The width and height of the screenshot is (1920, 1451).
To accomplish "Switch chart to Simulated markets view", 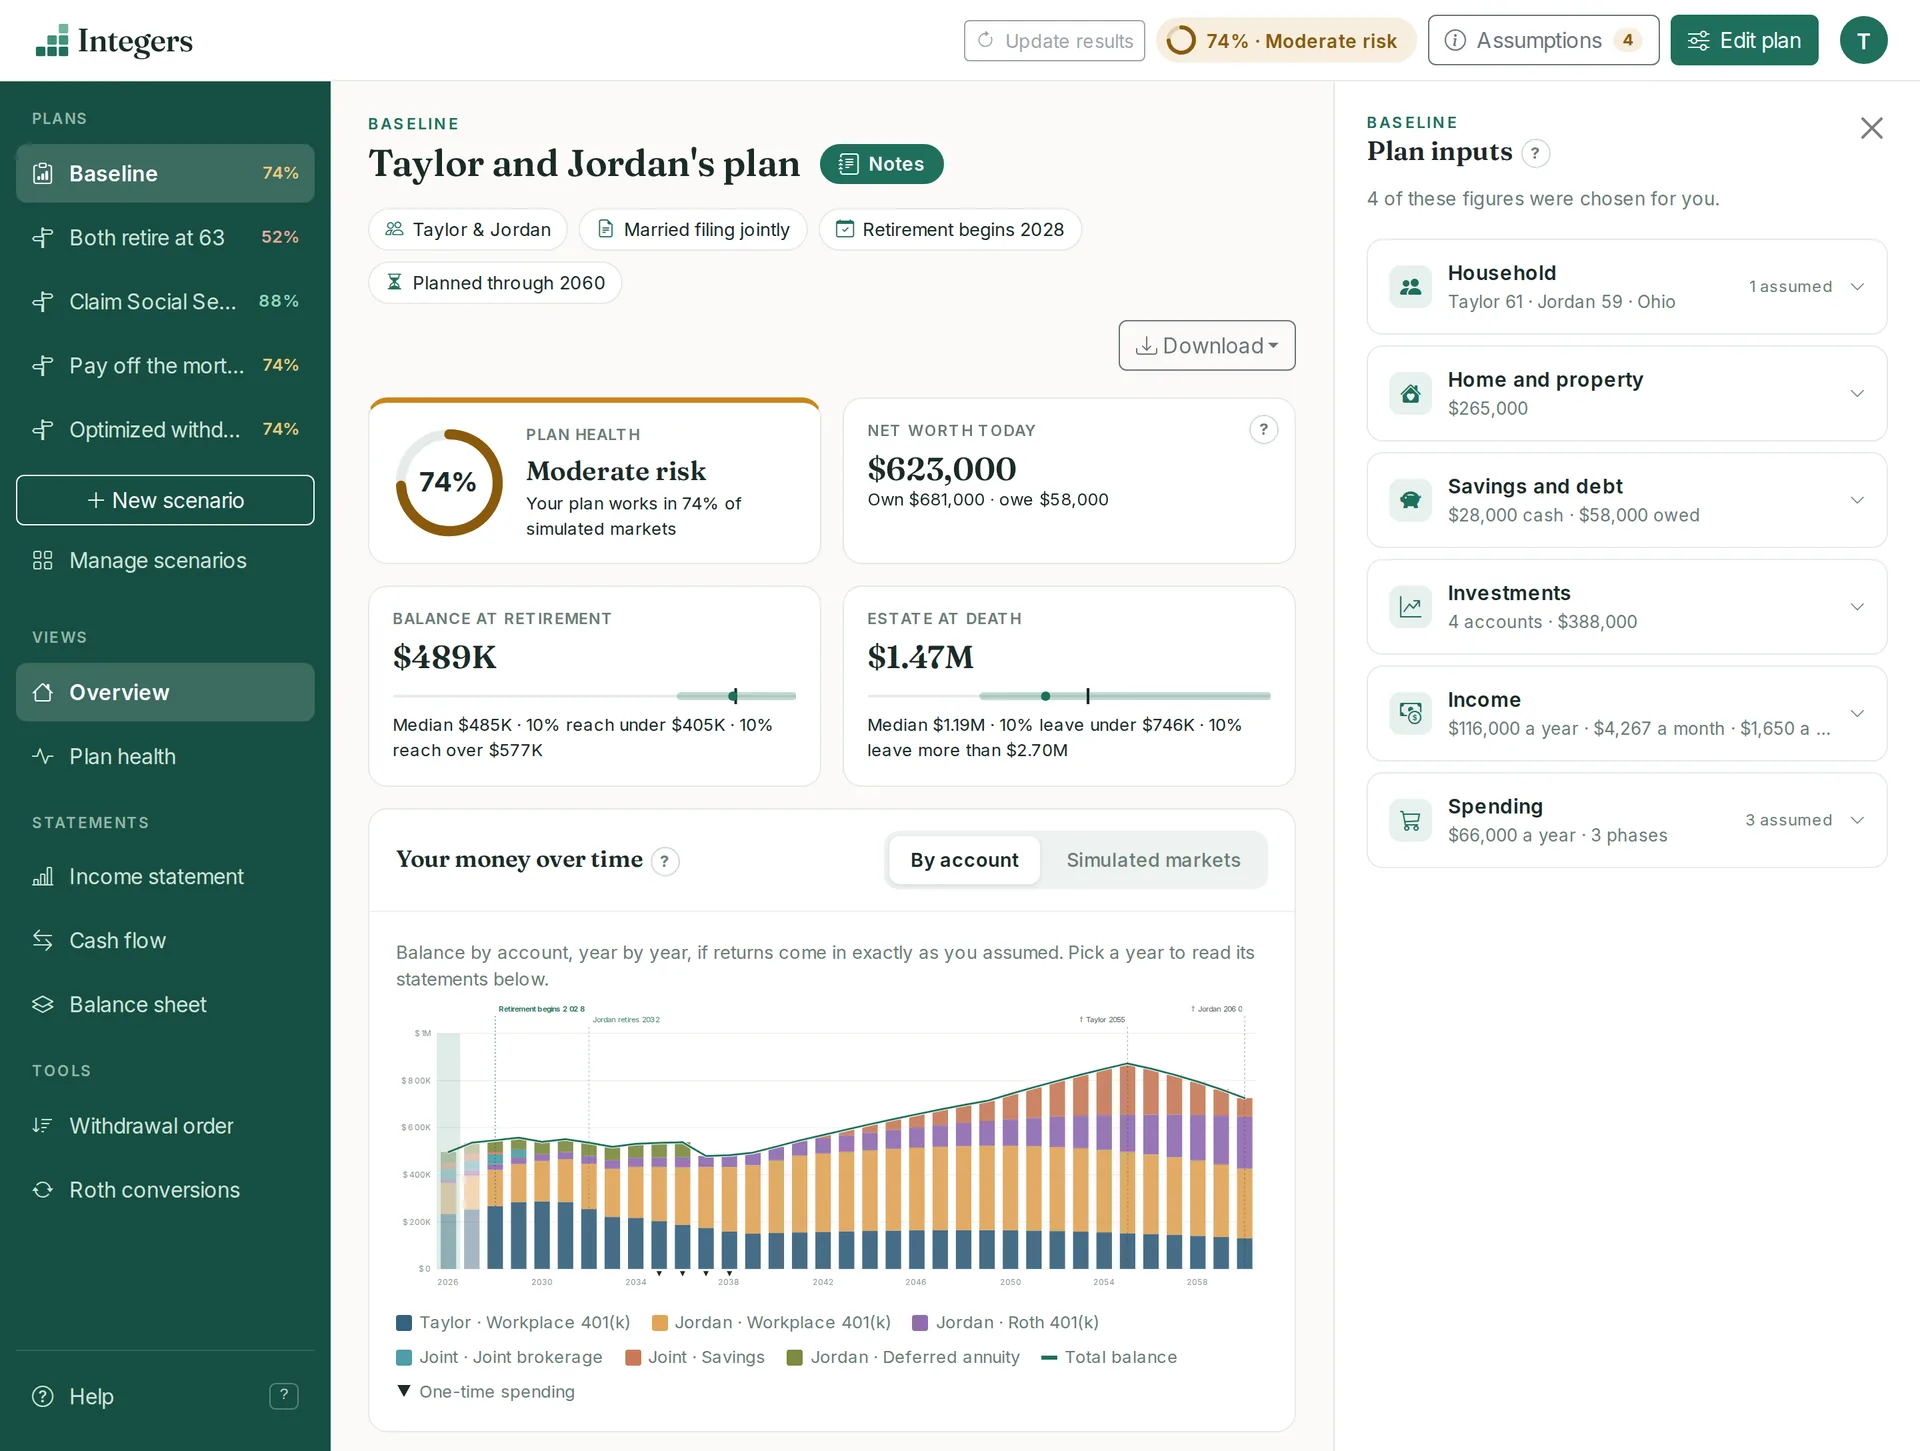I will (1153, 860).
